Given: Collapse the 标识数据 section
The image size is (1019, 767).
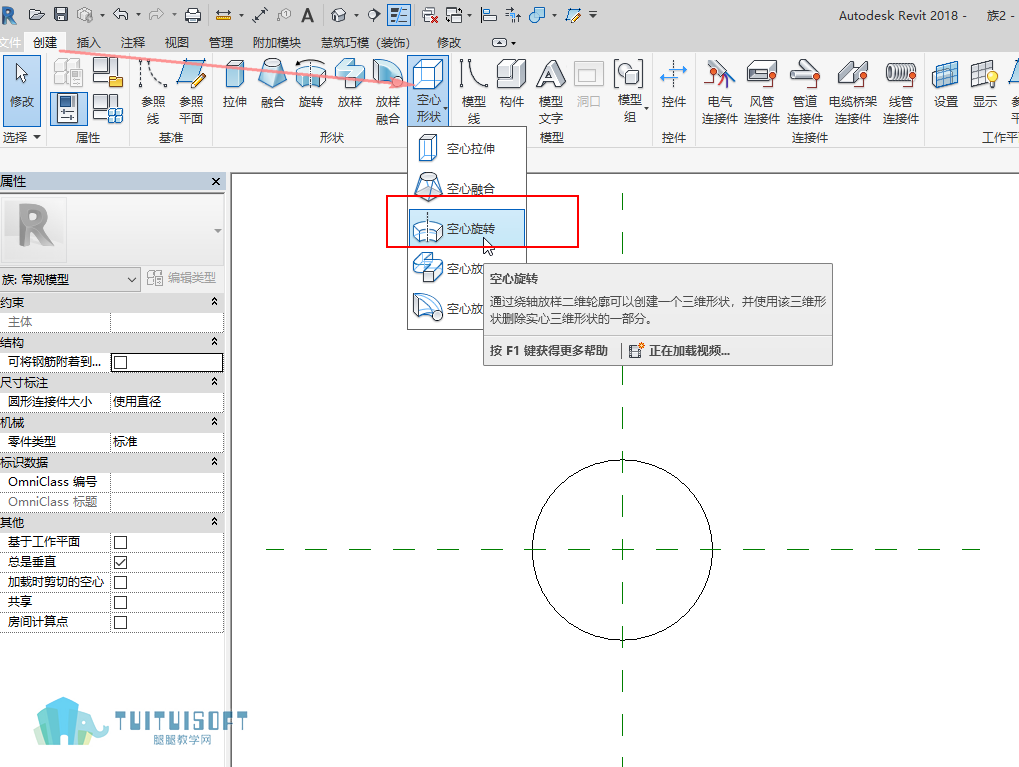Looking at the screenshot, I should [214, 462].
